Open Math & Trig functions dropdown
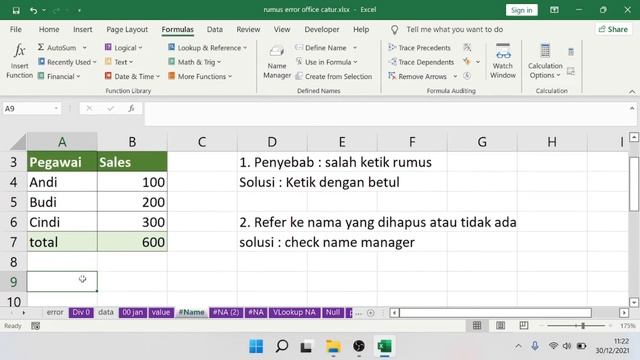Screen dimensions: 640x360 [x=195, y=62]
